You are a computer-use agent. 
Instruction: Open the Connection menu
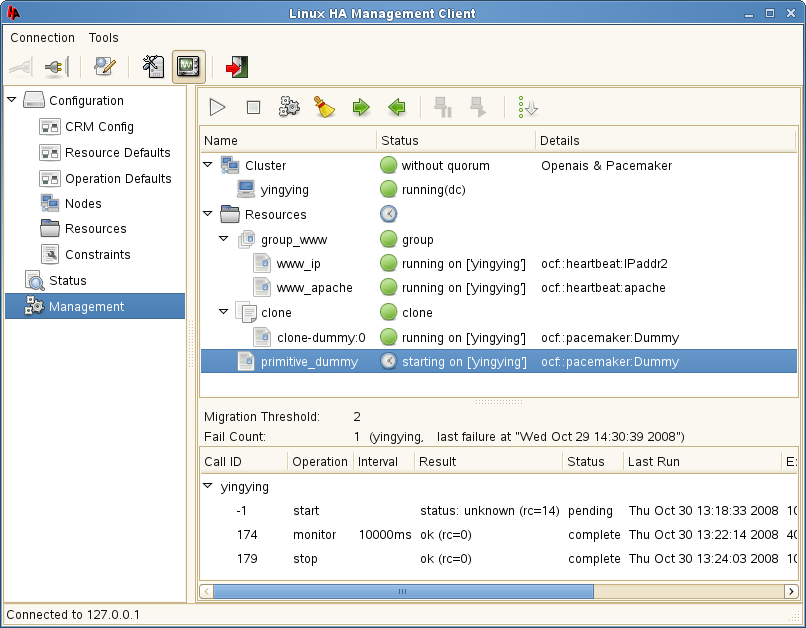tap(42, 38)
